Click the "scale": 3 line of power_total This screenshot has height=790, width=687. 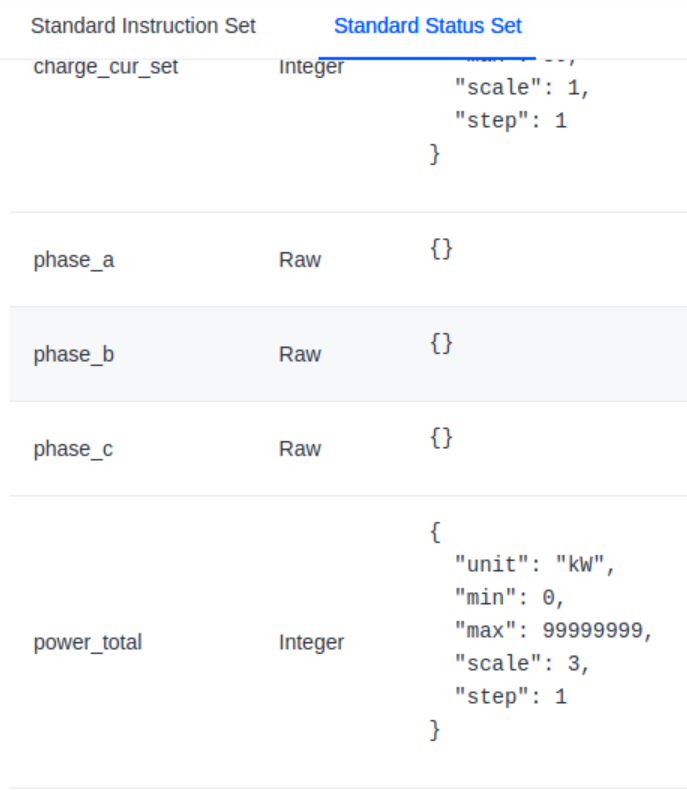pos(521,664)
